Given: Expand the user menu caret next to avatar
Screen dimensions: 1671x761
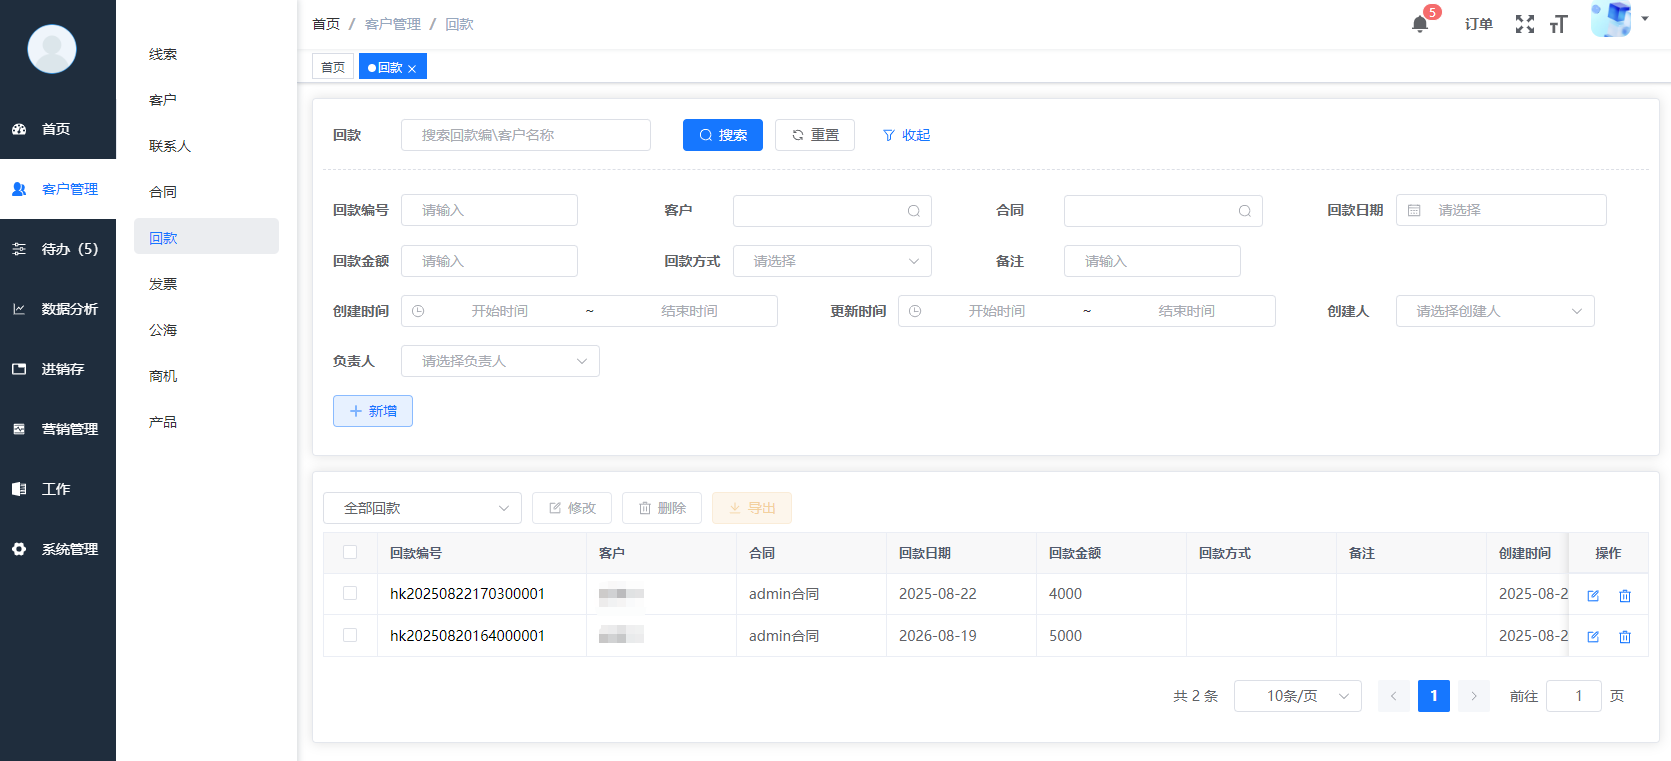Looking at the screenshot, I should [x=1645, y=18].
